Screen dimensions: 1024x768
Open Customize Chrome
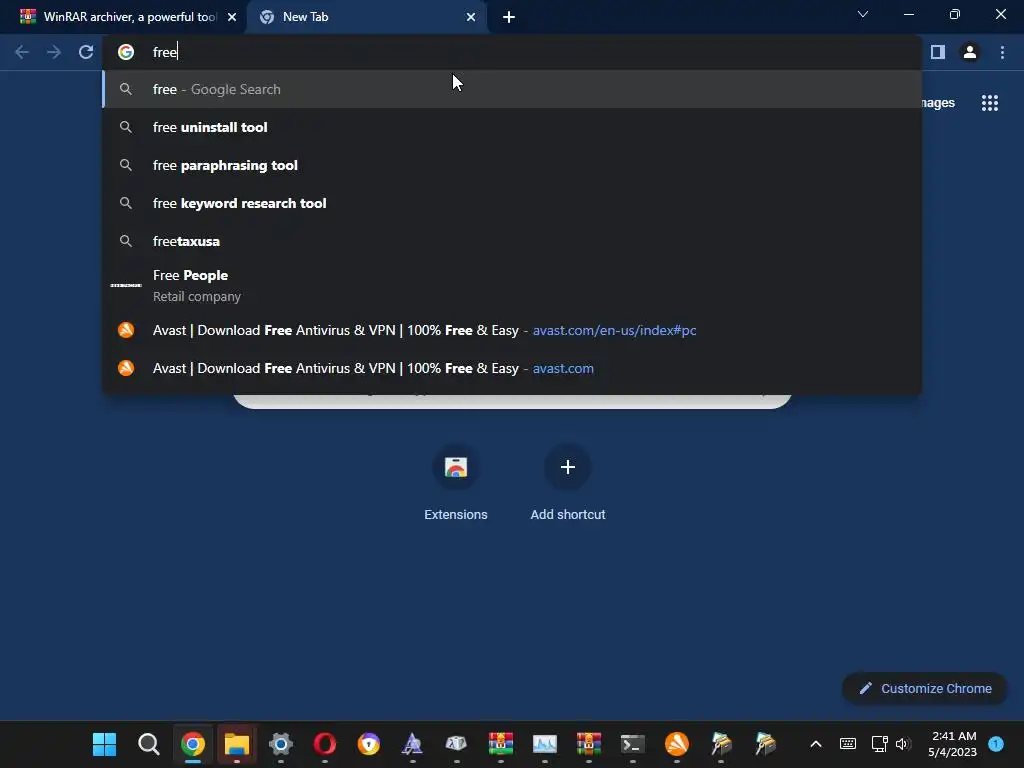pos(925,688)
